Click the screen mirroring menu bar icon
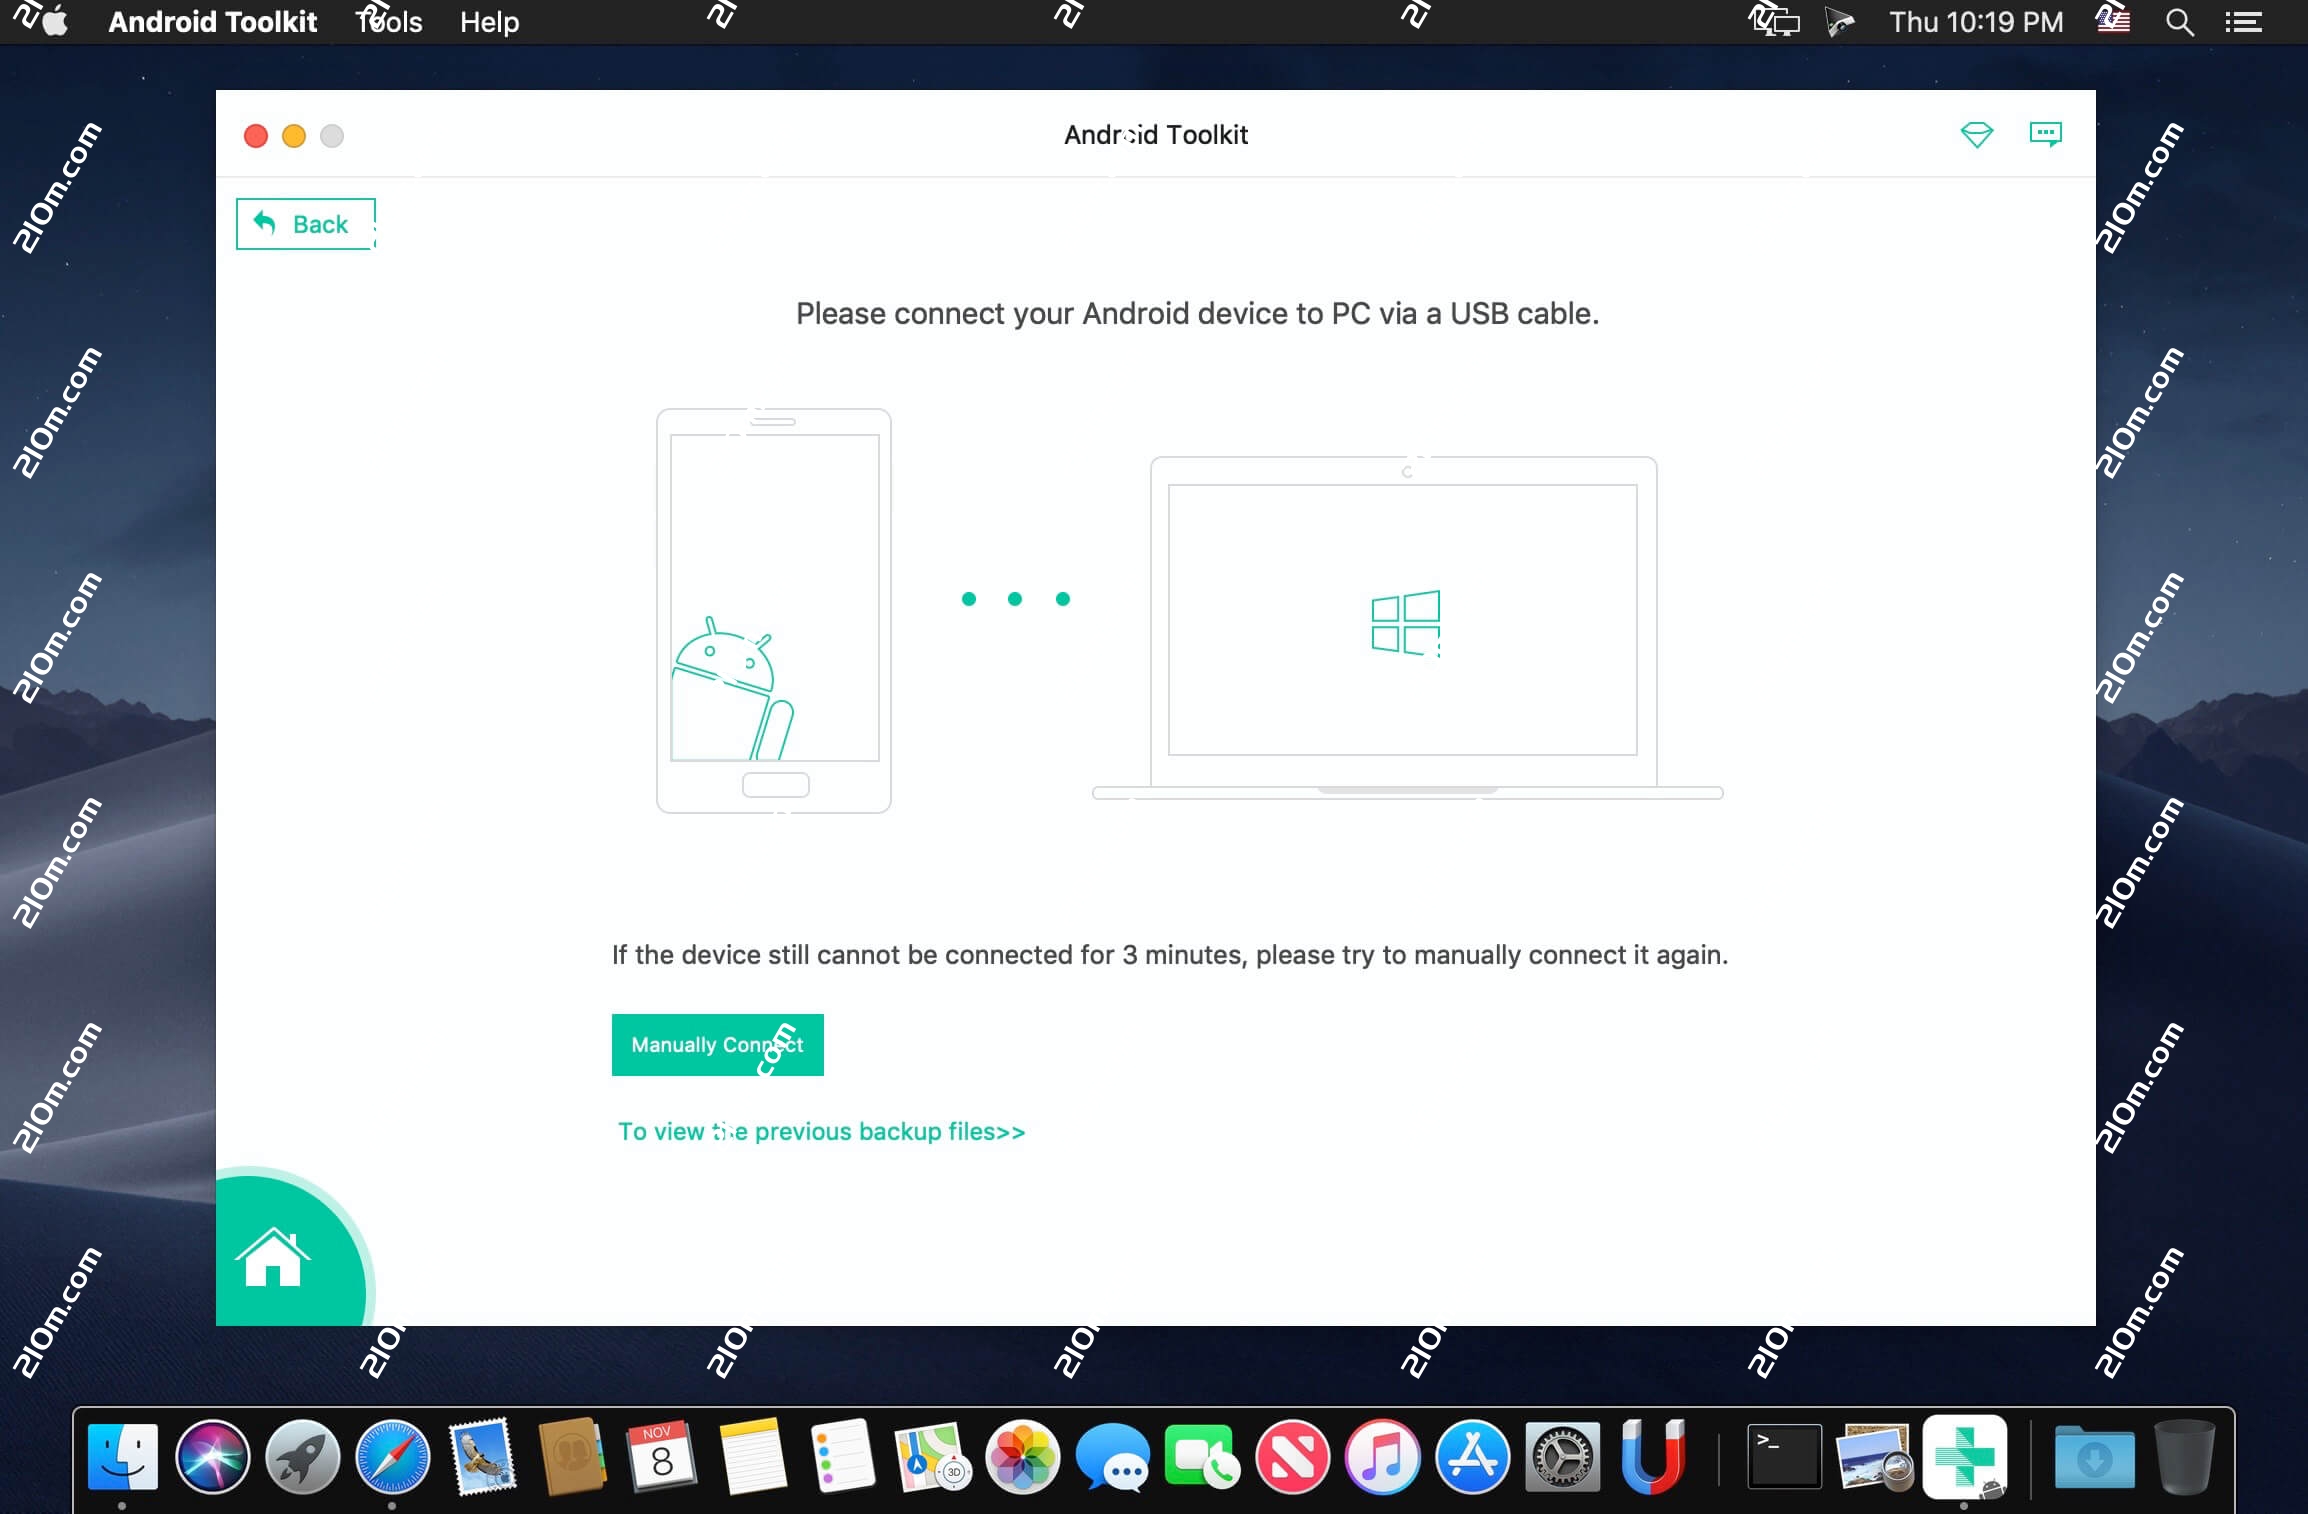Screen dimensions: 2308x1514 point(1772,21)
